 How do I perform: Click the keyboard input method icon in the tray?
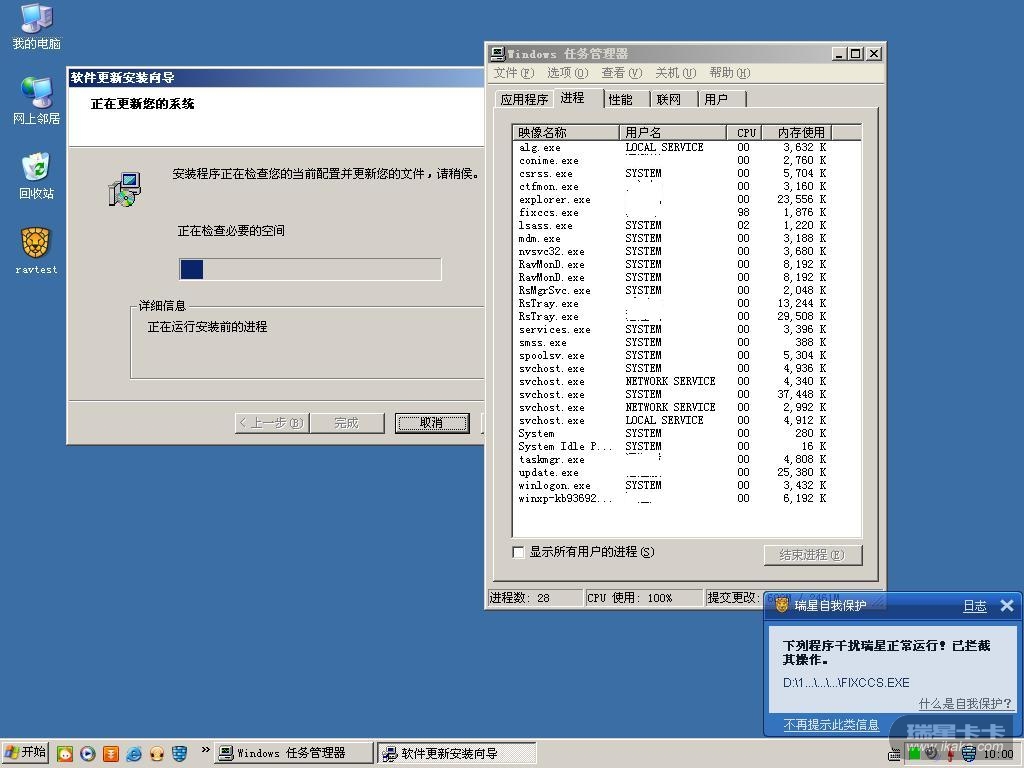pos(894,754)
